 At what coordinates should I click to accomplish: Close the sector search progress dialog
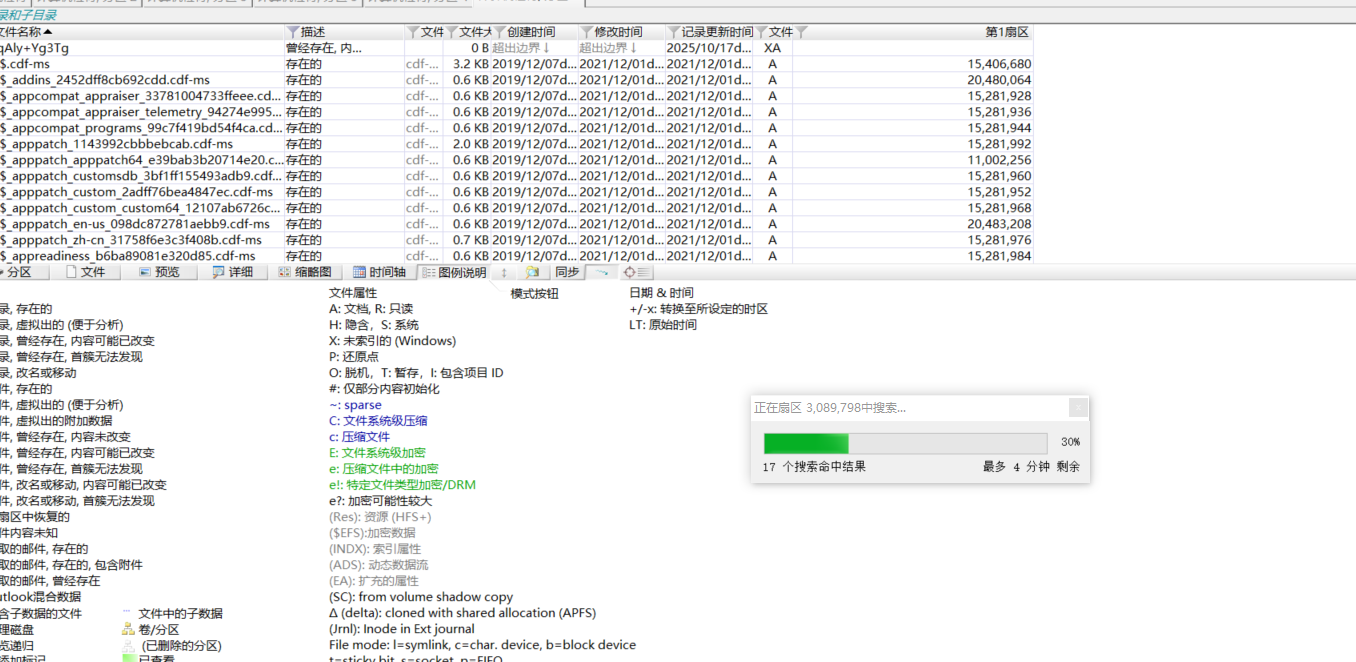[1077, 408]
